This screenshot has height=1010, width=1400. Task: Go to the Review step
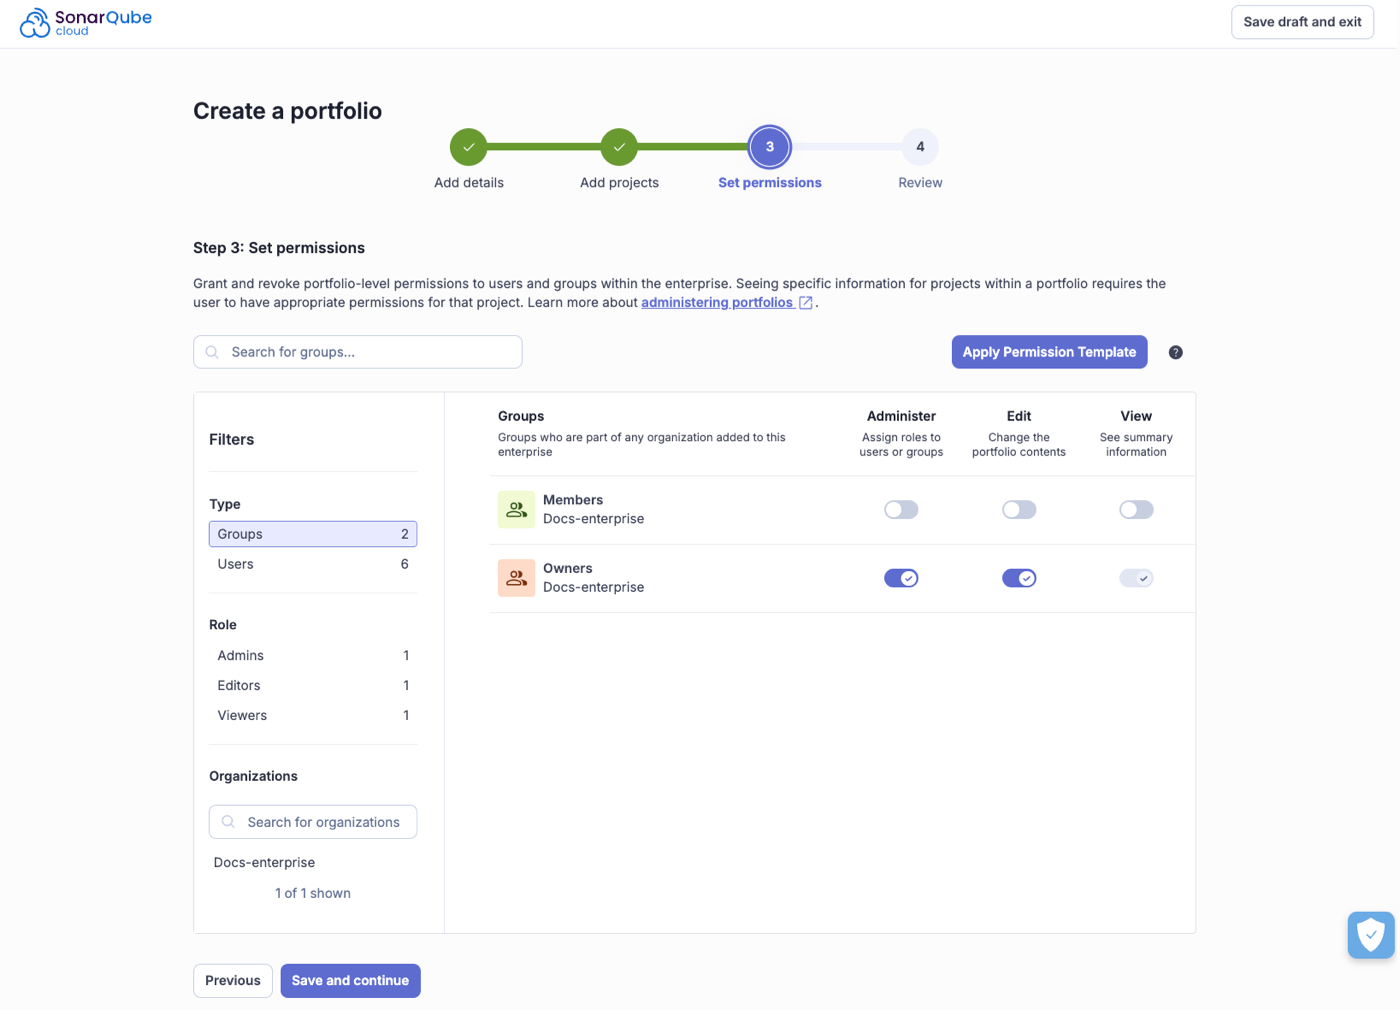920,146
